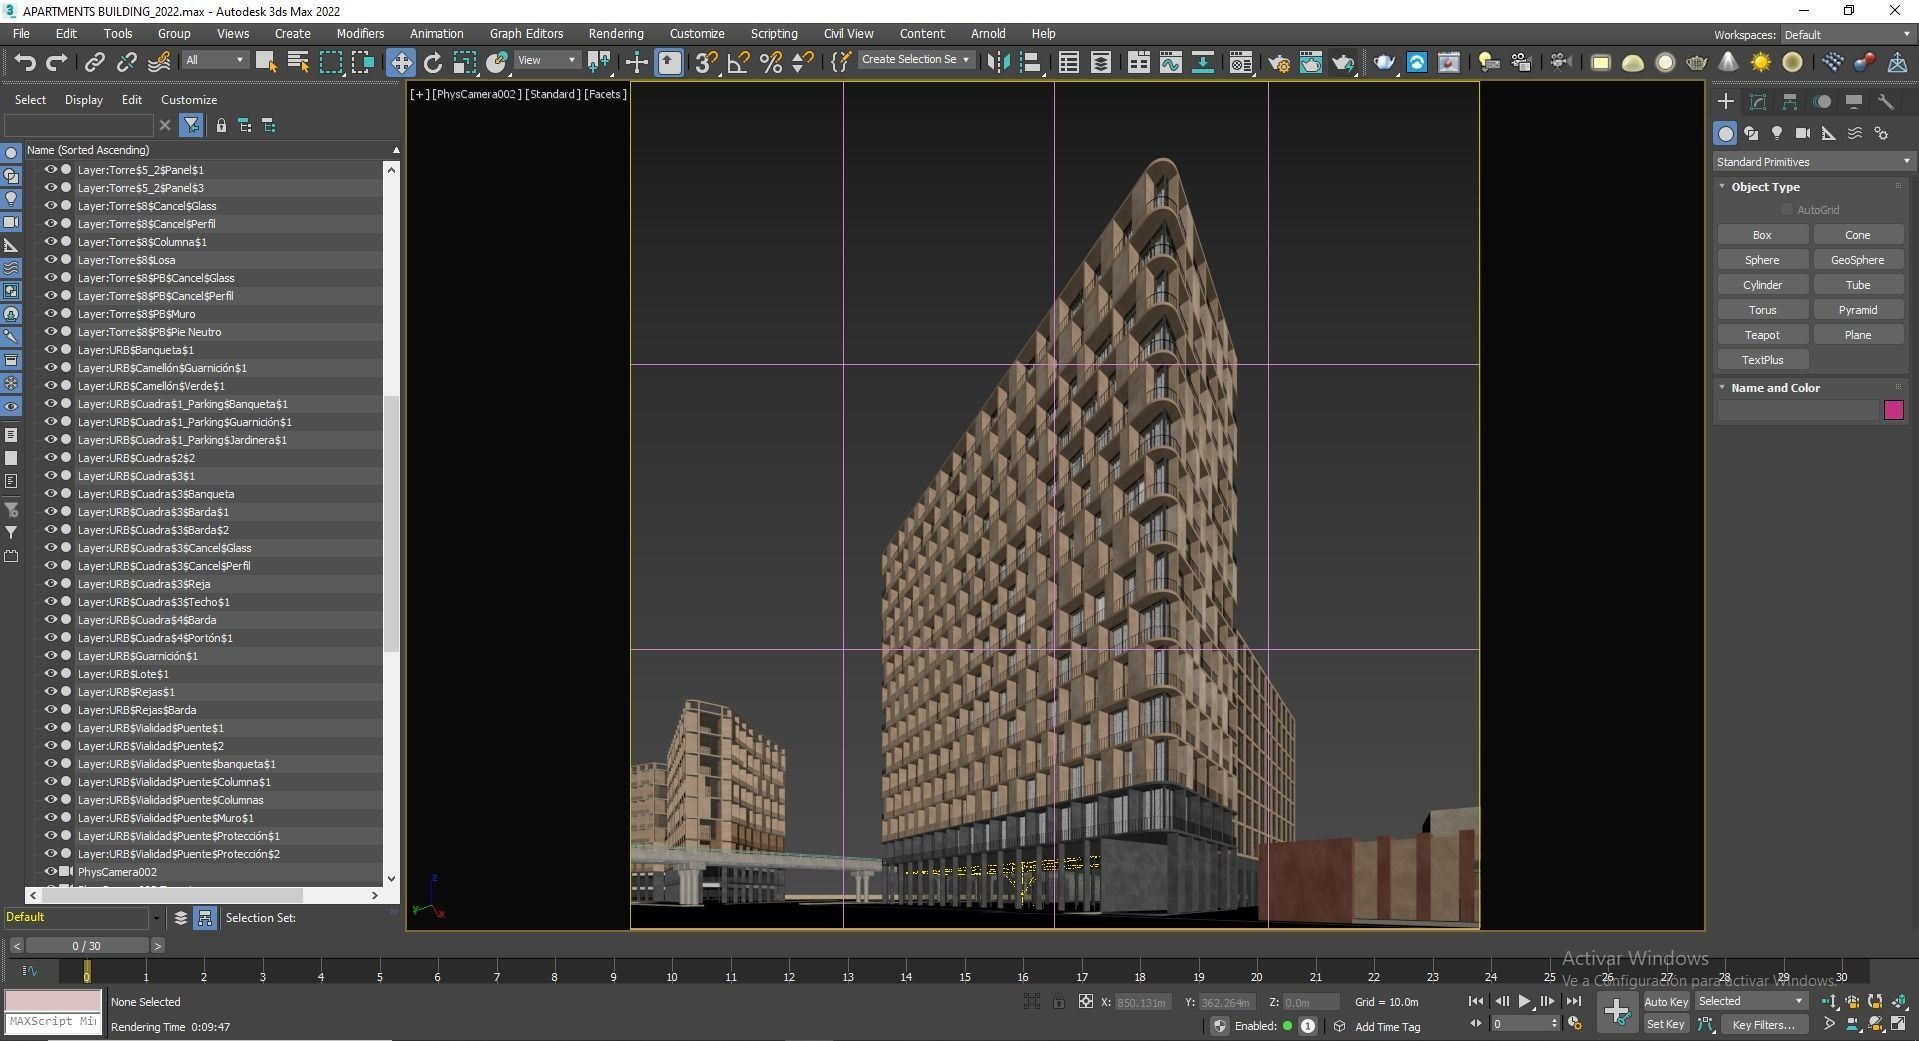This screenshot has width=1919, height=1041.
Task: Click the GeoSphere button
Action: click(x=1857, y=260)
